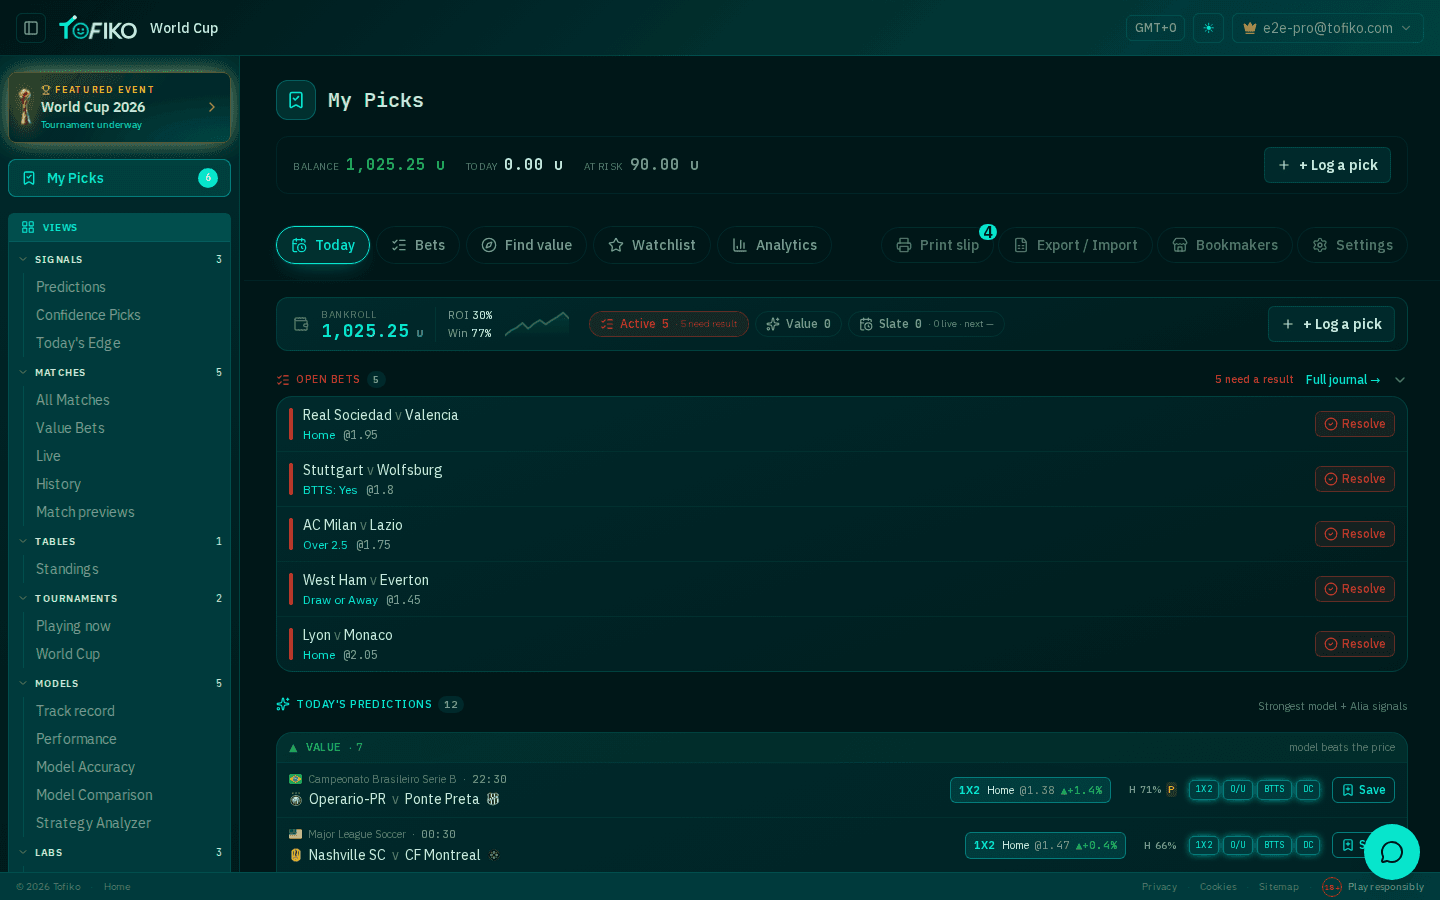Open the GMT+0 timezone selector
The height and width of the screenshot is (900, 1440).
point(1155,28)
